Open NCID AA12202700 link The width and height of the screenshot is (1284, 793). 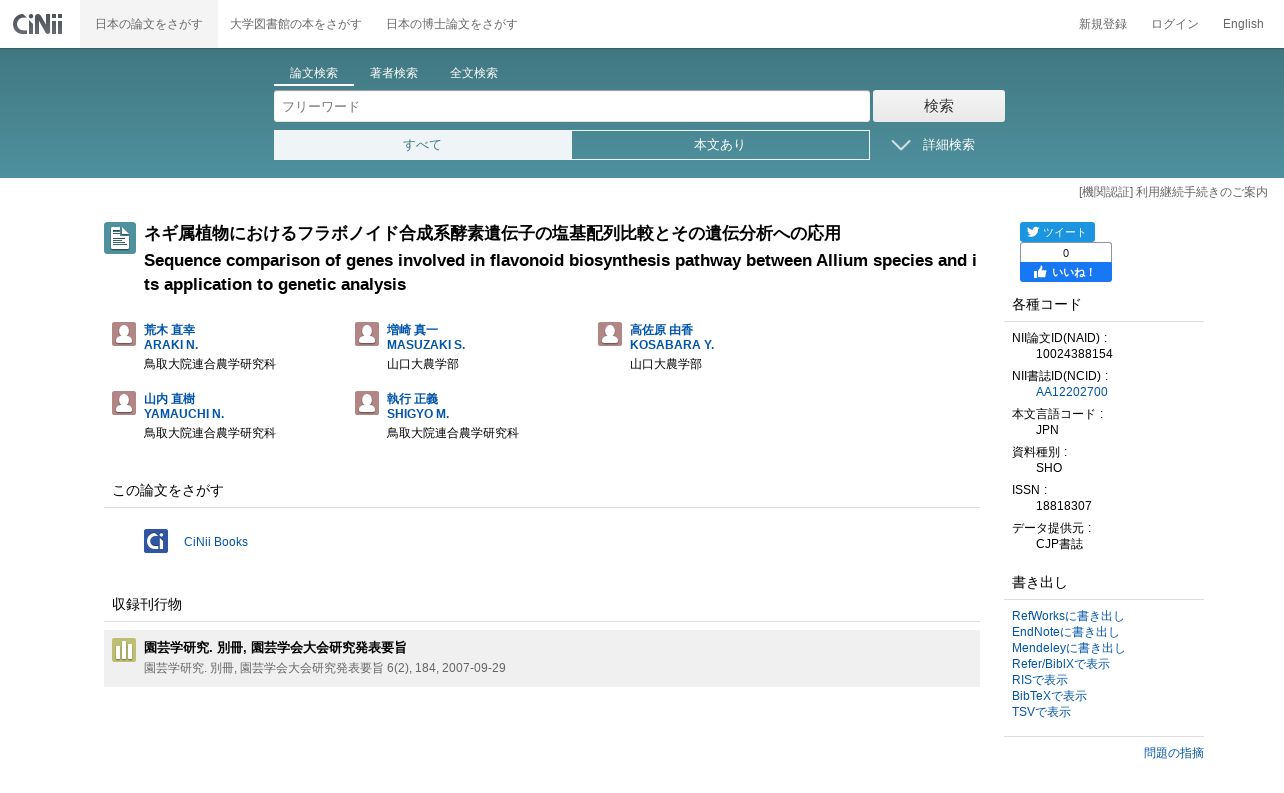[1072, 392]
